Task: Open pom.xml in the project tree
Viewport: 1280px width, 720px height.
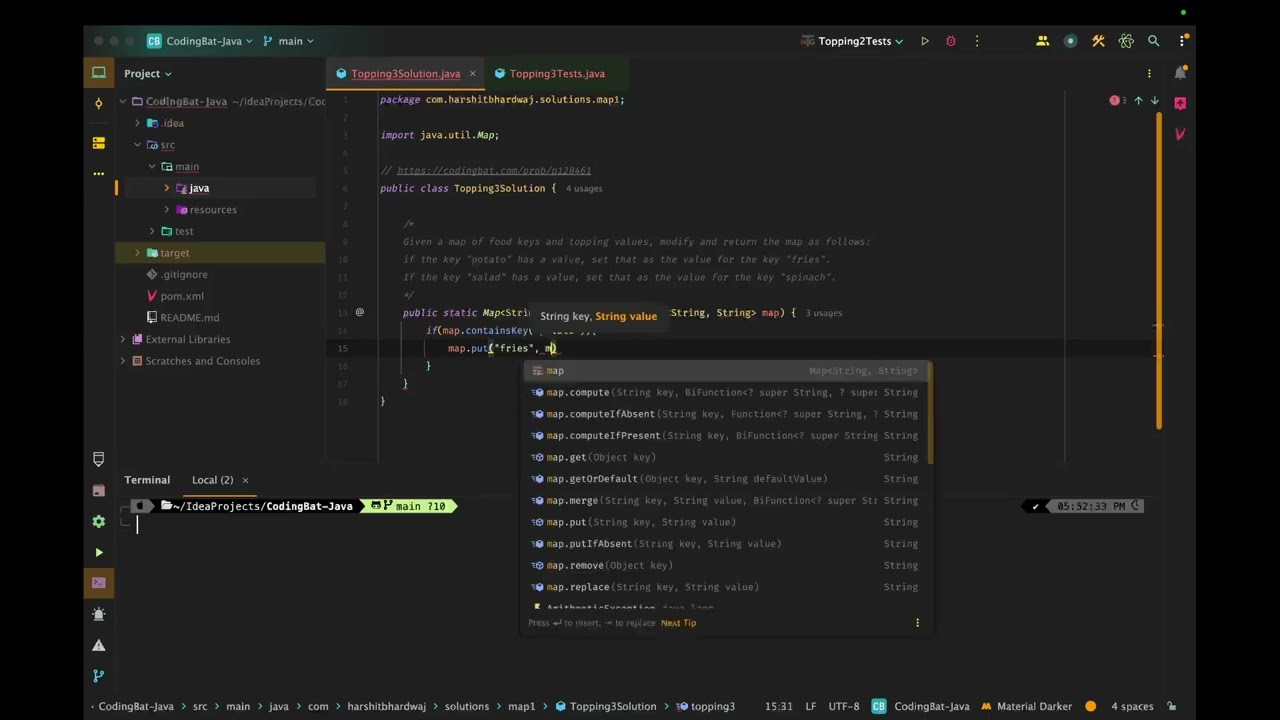Action: tap(181, 296)
